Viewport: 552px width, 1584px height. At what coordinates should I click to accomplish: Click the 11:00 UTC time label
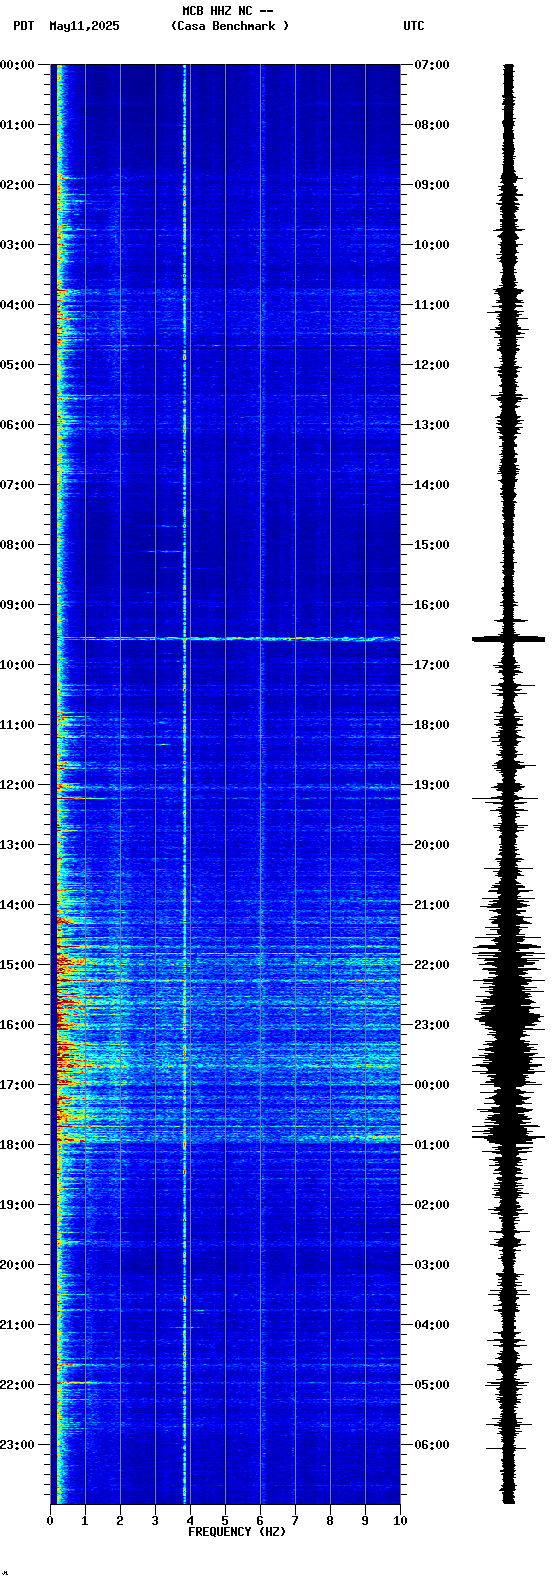(x=432, y=305)
